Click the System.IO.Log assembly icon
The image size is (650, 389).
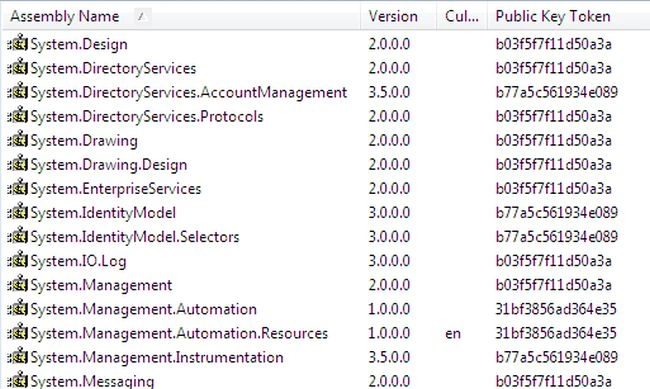coord(18,260)
